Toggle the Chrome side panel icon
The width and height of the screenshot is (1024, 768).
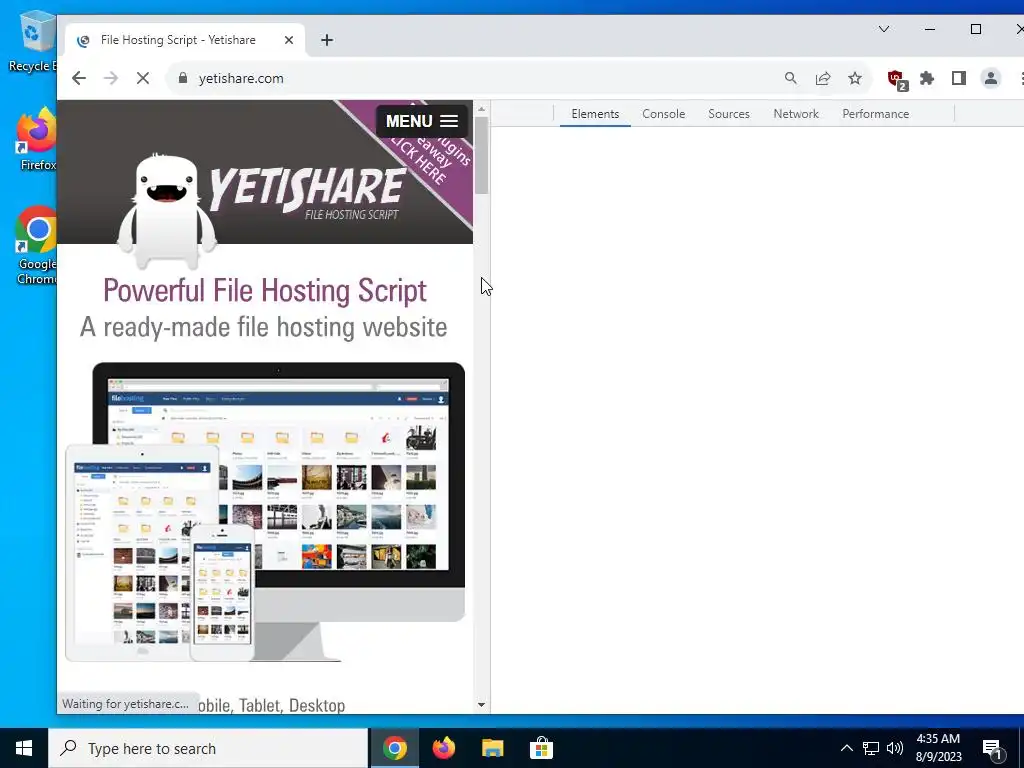pyautogui.click(x=959, y=78)
